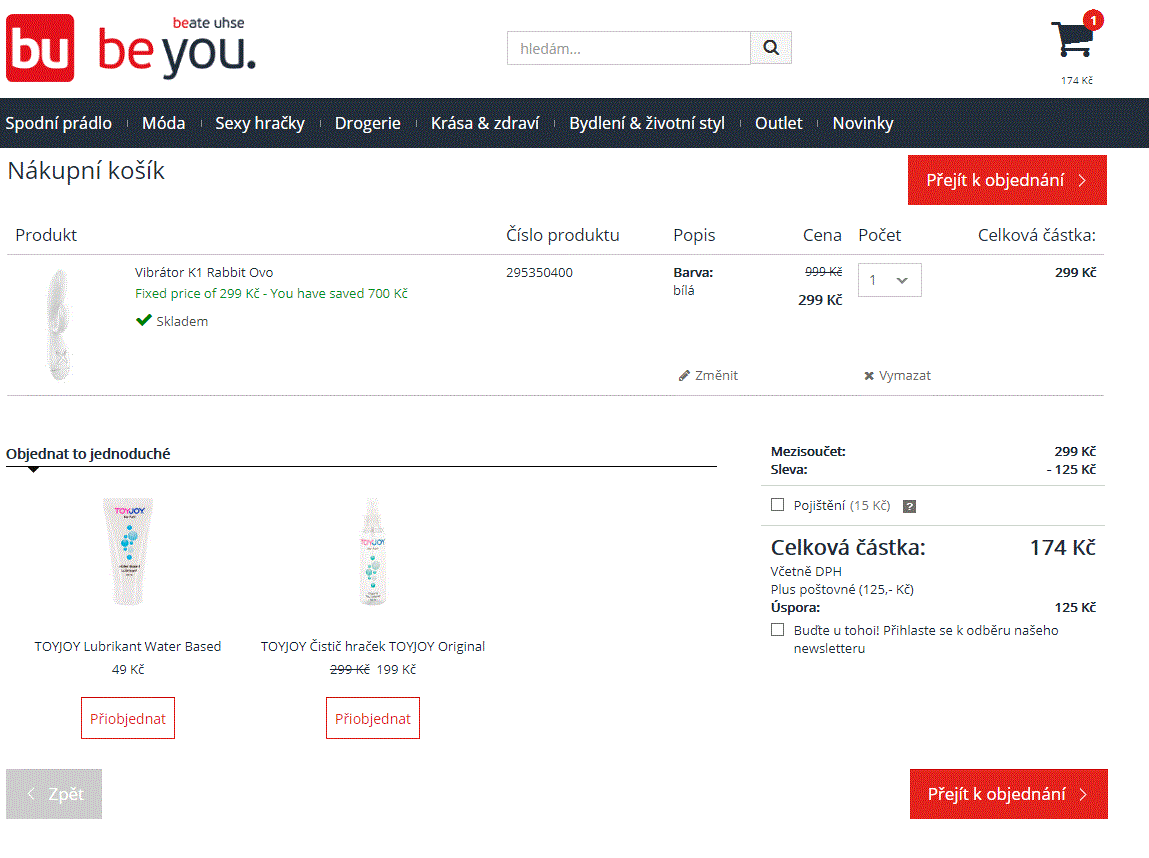The image size is (1149, 858).
Task: Click the '49 Kč' lubricant price
Action: coord(128,670)
